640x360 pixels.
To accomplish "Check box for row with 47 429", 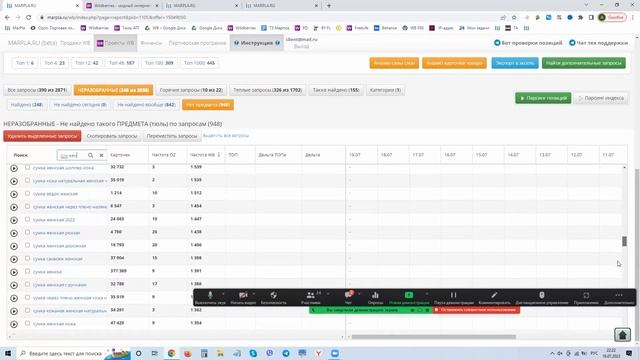I will point(27,323).
